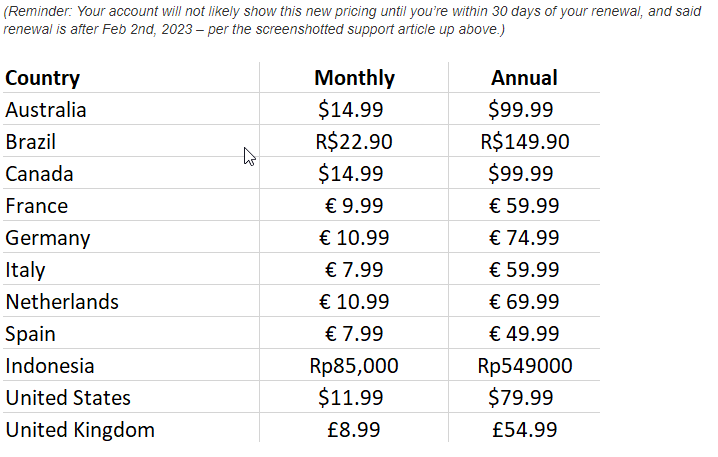Click France's monthly price € 9.99
718x457 pixels.
coord(354,206)
